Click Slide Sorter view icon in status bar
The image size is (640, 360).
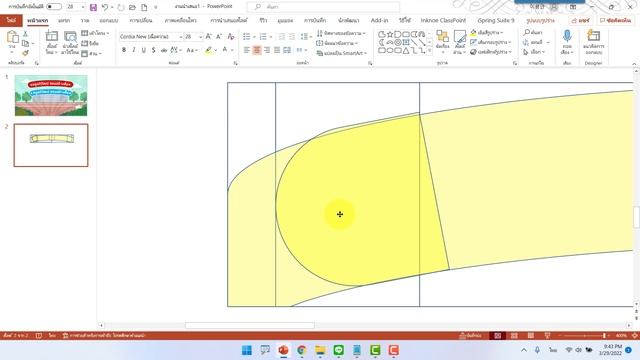point(514,336)
